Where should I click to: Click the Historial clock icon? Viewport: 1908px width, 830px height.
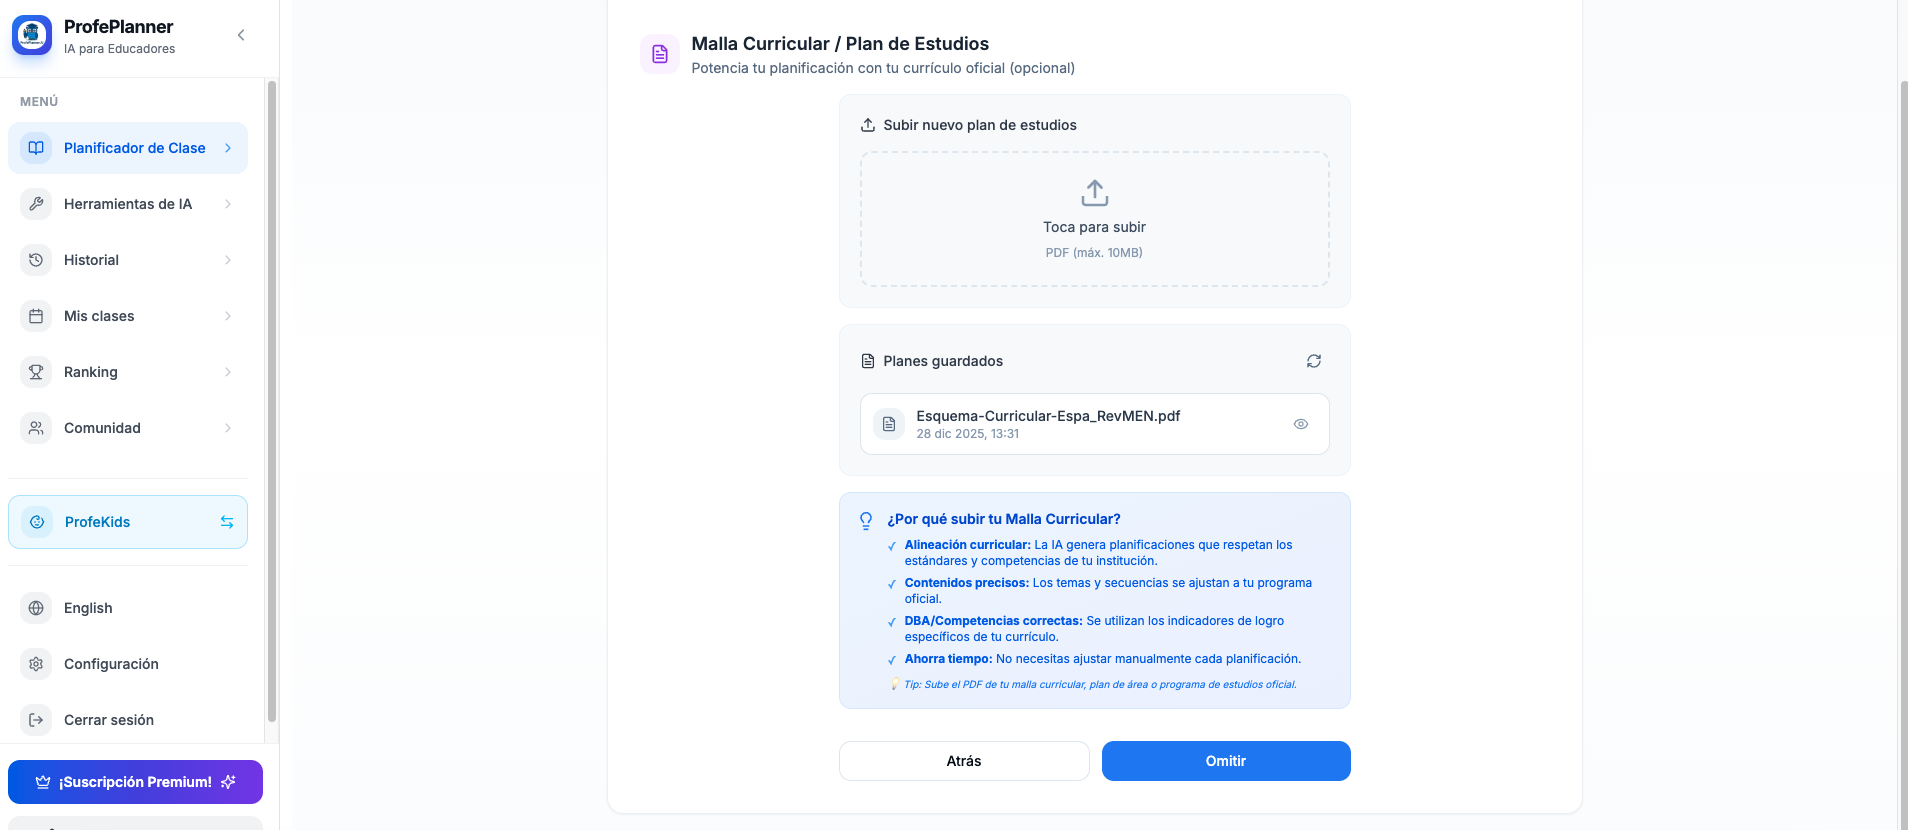pyautogui.click(x=36, y=260)
